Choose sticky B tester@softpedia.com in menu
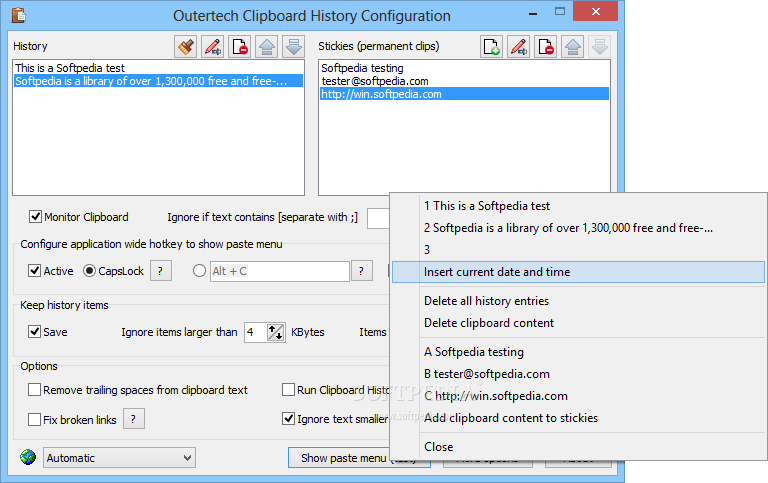The height and width of the screenshot is (483, 768). [578, 374]
